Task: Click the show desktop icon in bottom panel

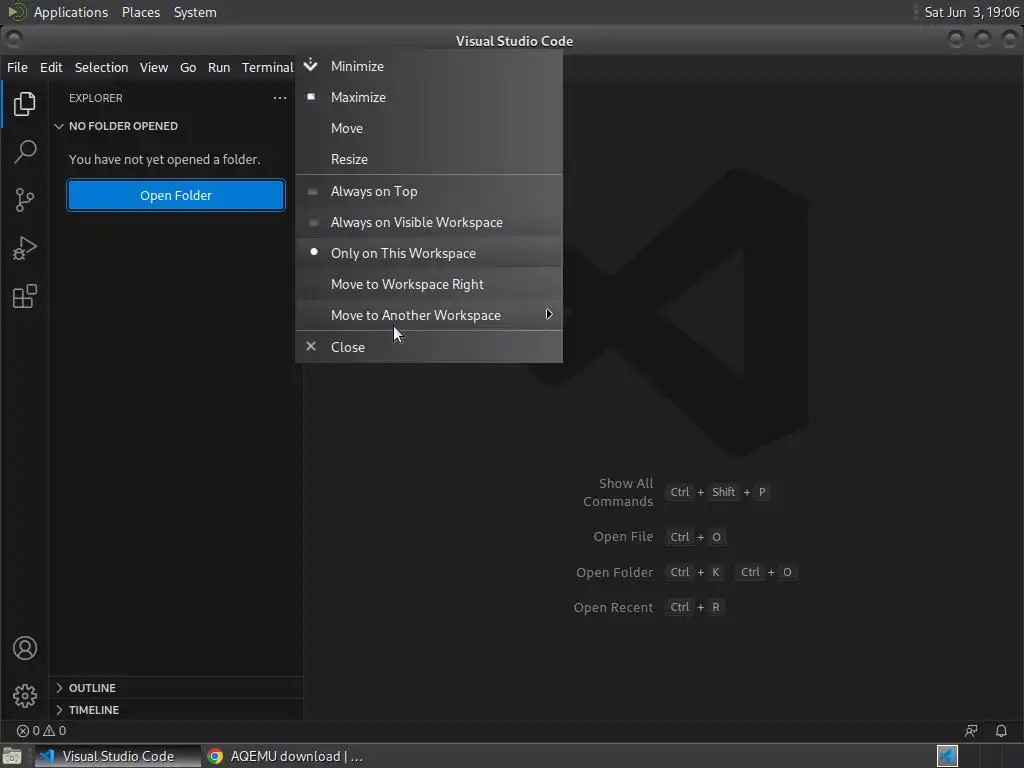Action: [12, 756]
